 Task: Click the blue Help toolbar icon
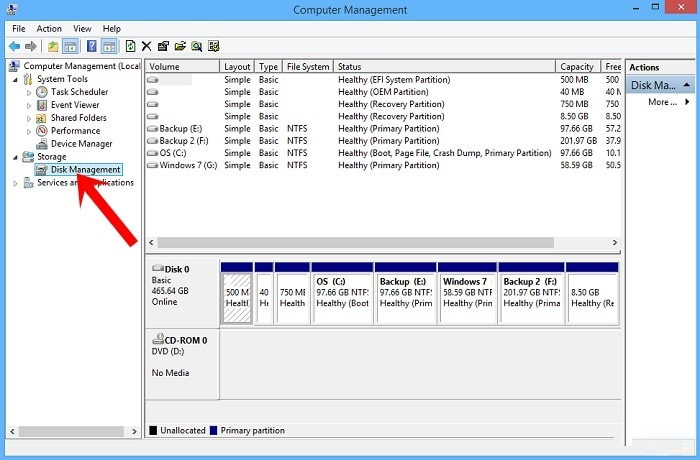91,46
